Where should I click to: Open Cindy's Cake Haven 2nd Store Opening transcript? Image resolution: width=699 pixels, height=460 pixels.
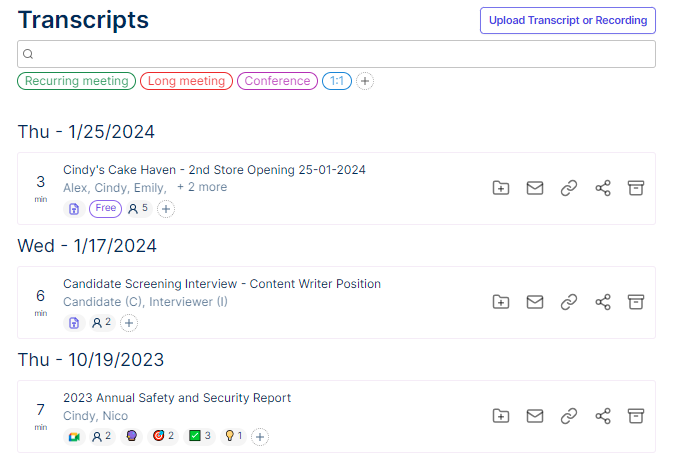pos(214,170)
